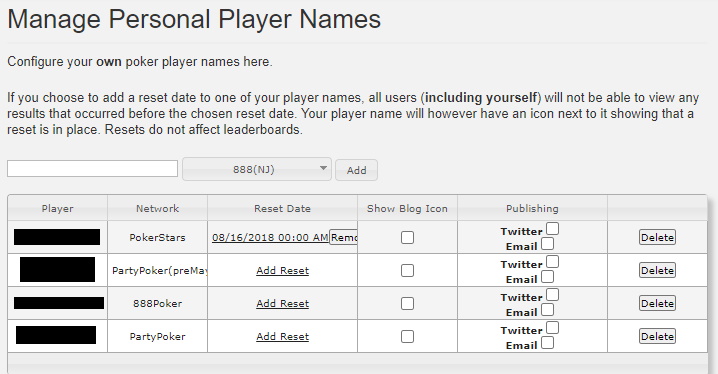The width and height of the screenshot is (718, 374).
Task: Enable Email publishing for last PartyPoker row
Action: 547,343
